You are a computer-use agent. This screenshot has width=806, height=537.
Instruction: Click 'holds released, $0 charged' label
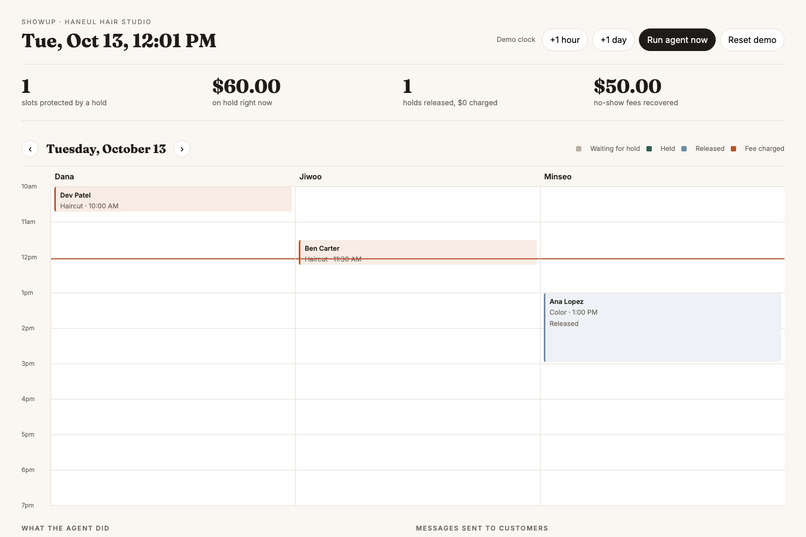[x=450, y=103]
